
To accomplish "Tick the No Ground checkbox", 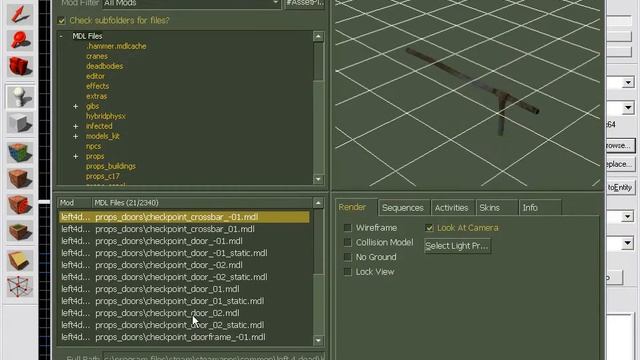I will (348, 257).
